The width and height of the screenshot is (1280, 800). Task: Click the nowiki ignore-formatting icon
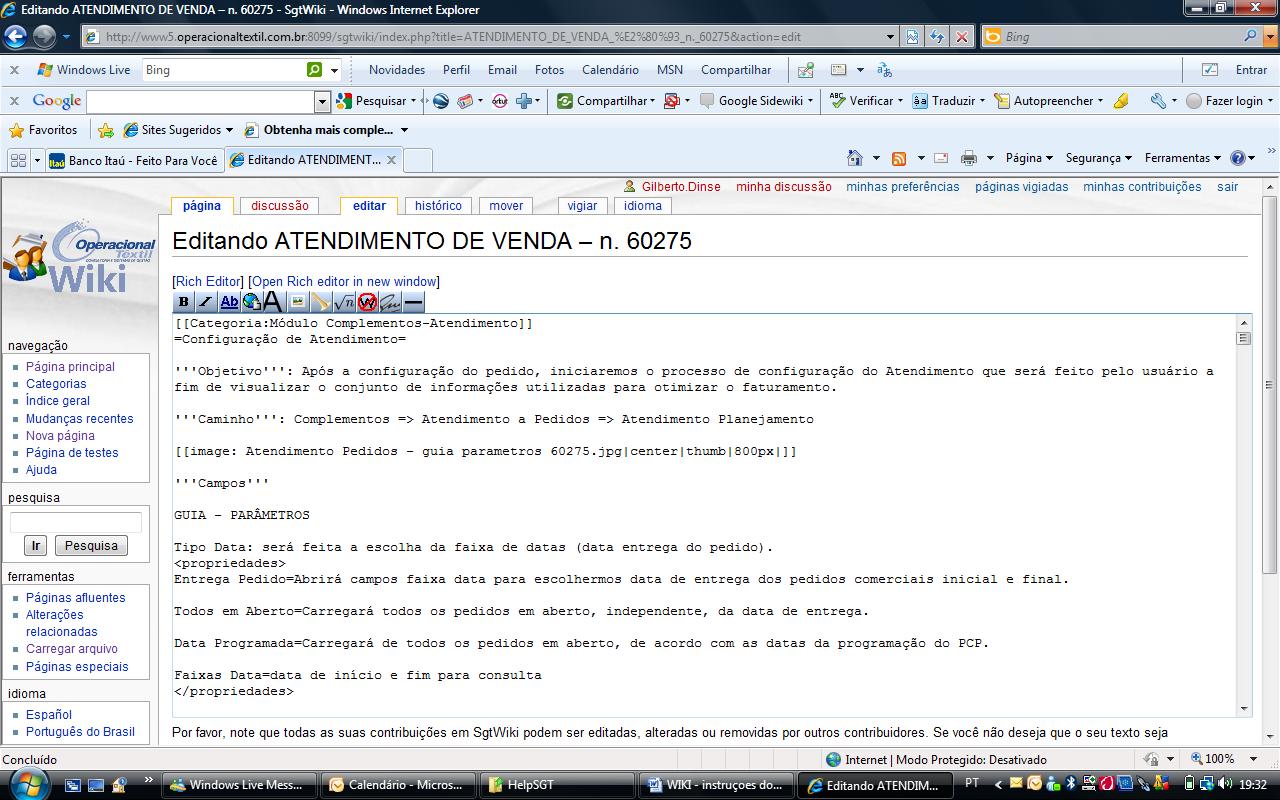click(x=367, y=302)
